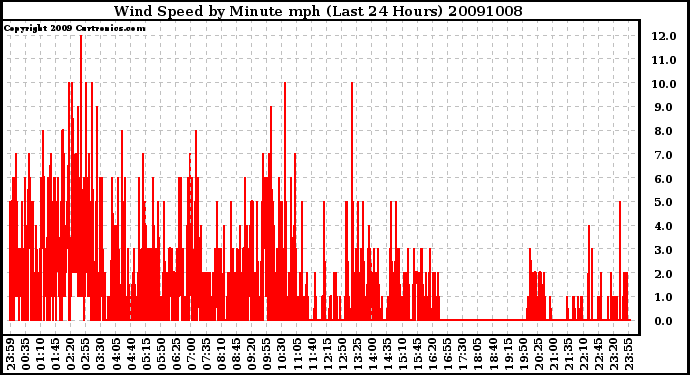Click the 23:20 time label
The height and width of the screenshot is (375, 690).
tap(613, 355)
